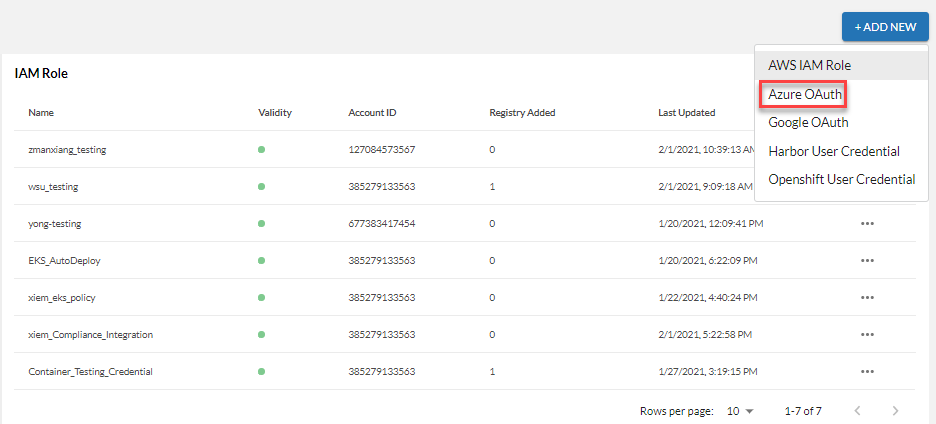Open actions menu for xiem_Compliance_Integration row
The image size is (936, 424).
click(867, 334)
